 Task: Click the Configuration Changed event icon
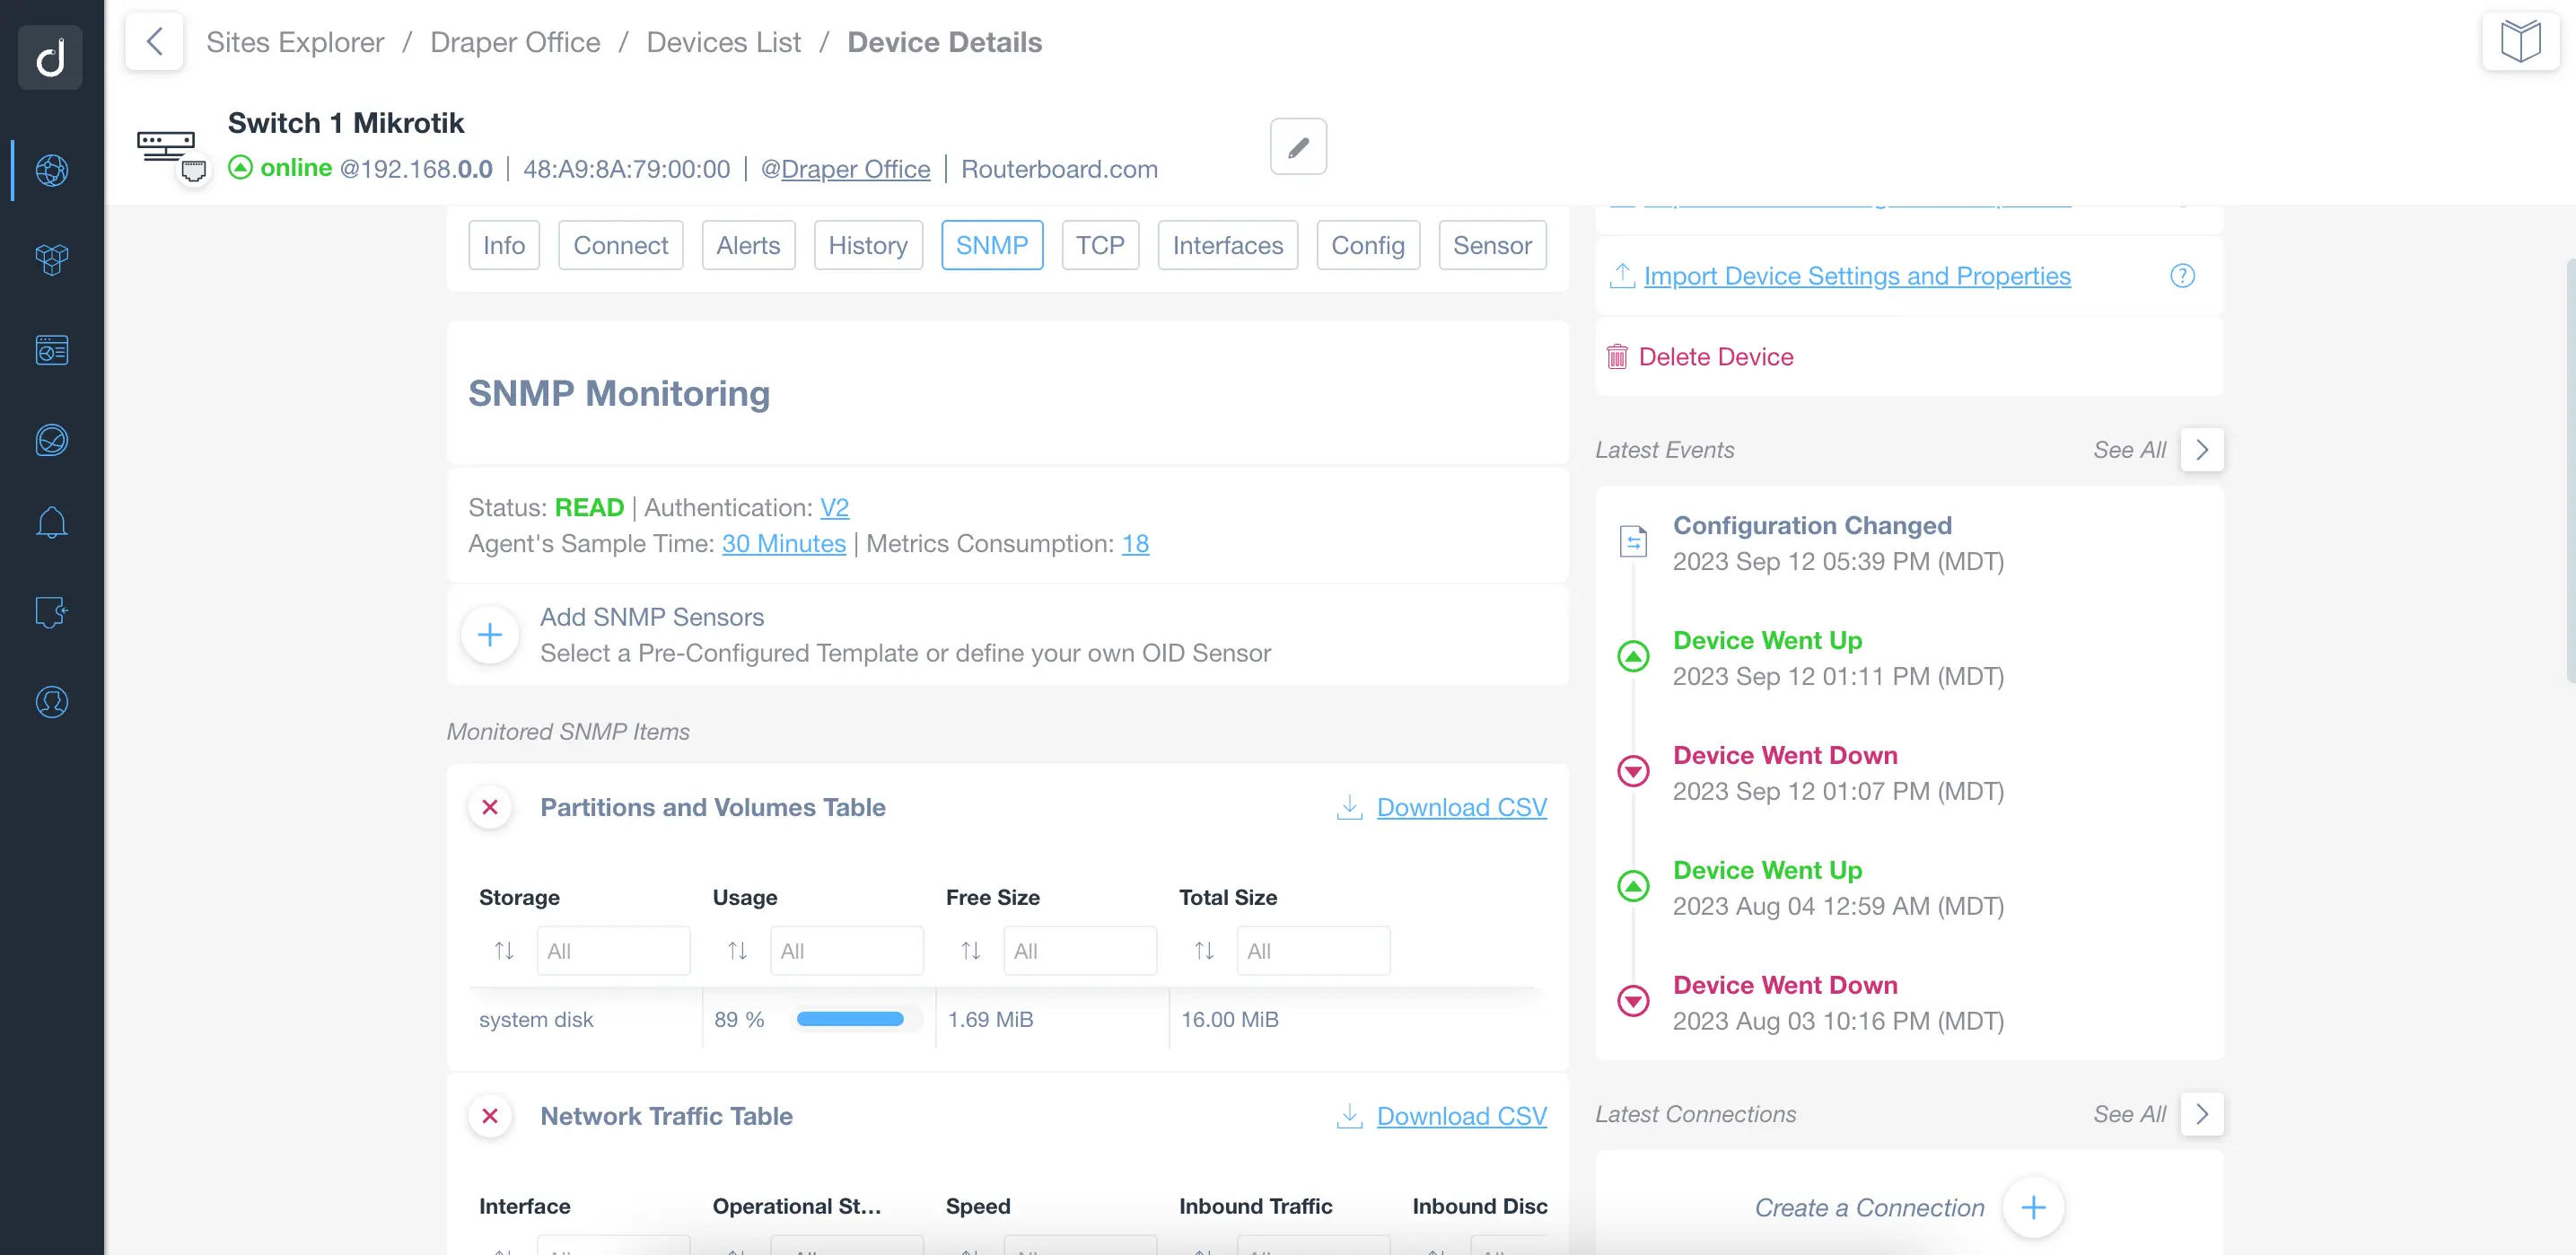[1633, 541]
